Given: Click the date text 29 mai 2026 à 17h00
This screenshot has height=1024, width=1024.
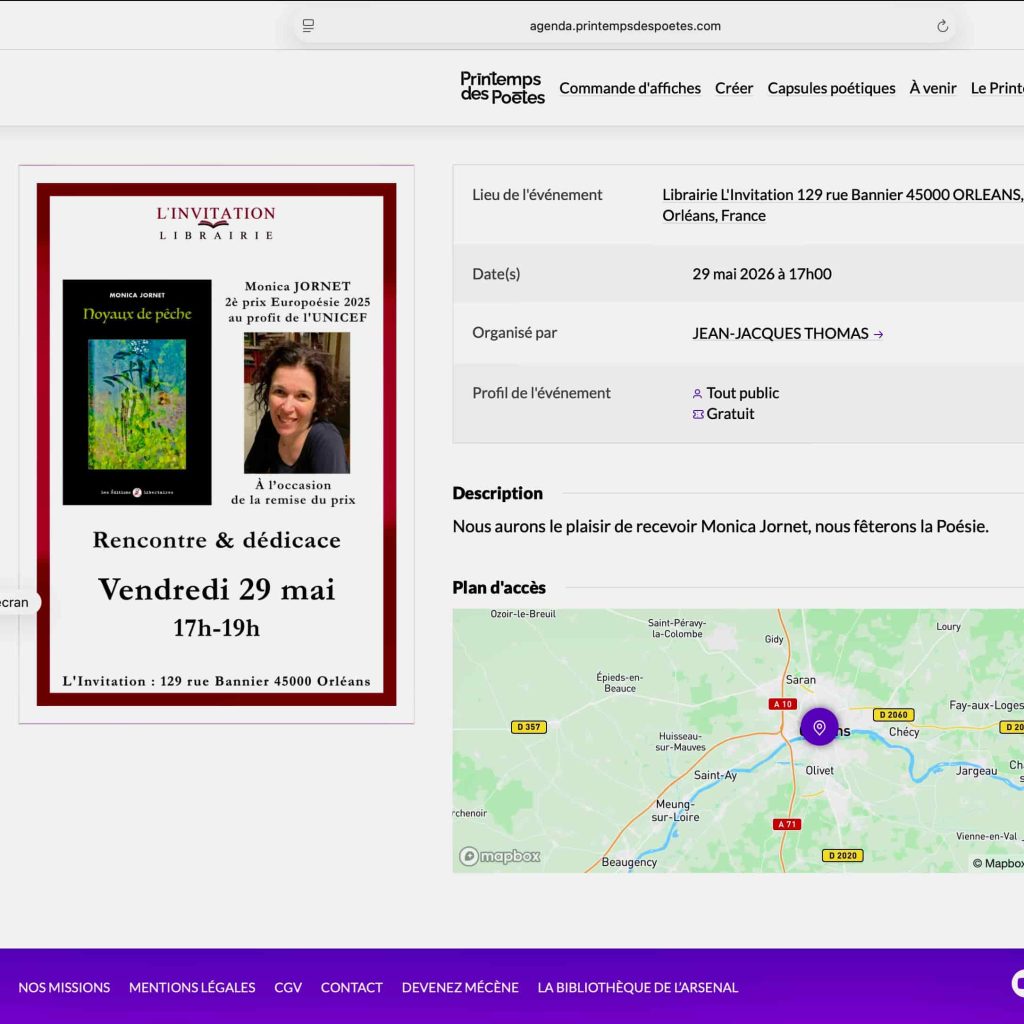Looking at the screenshot, I should click(x=761, y=274).
